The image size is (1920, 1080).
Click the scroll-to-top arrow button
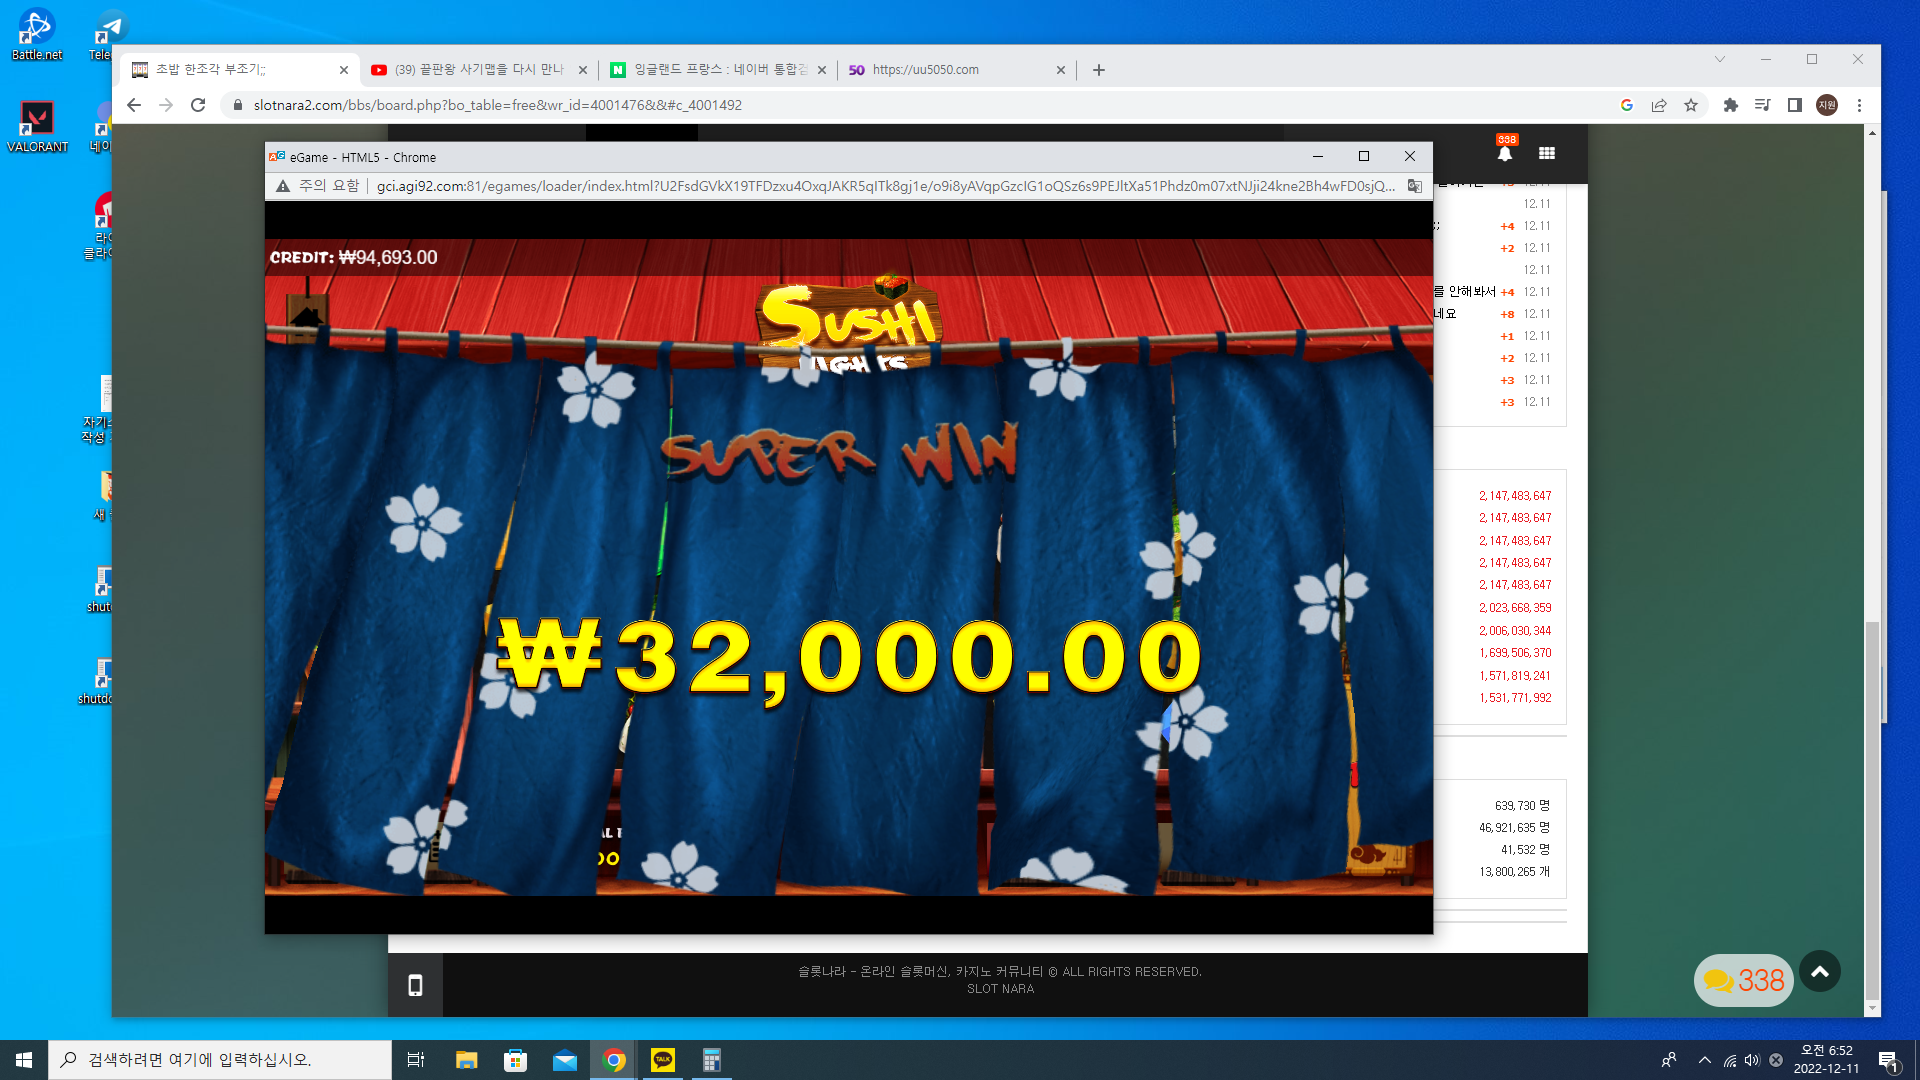click(x=1820, y=971)
